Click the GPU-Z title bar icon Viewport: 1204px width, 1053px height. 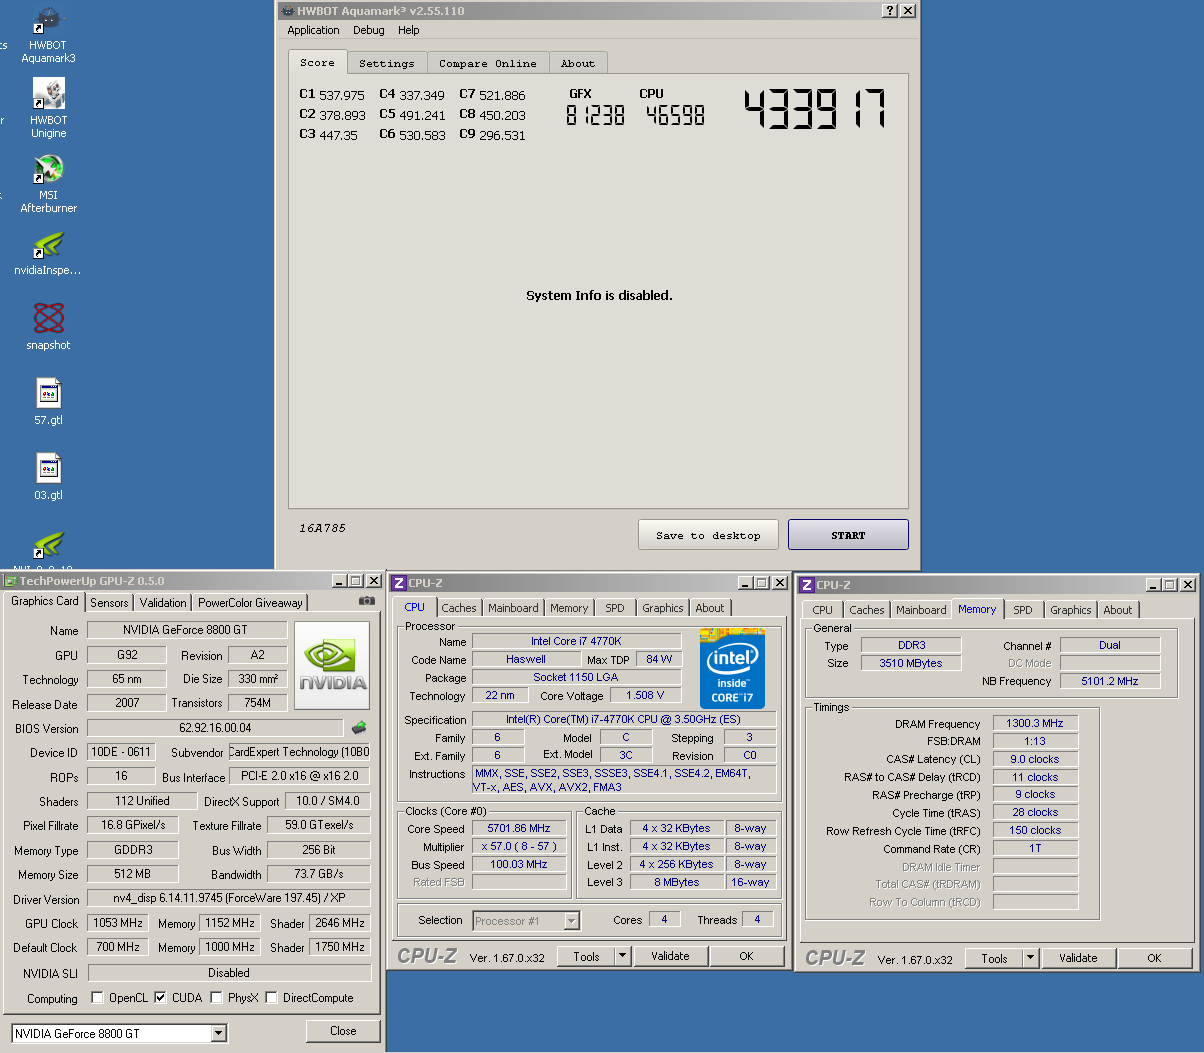[x=11, y=581]
